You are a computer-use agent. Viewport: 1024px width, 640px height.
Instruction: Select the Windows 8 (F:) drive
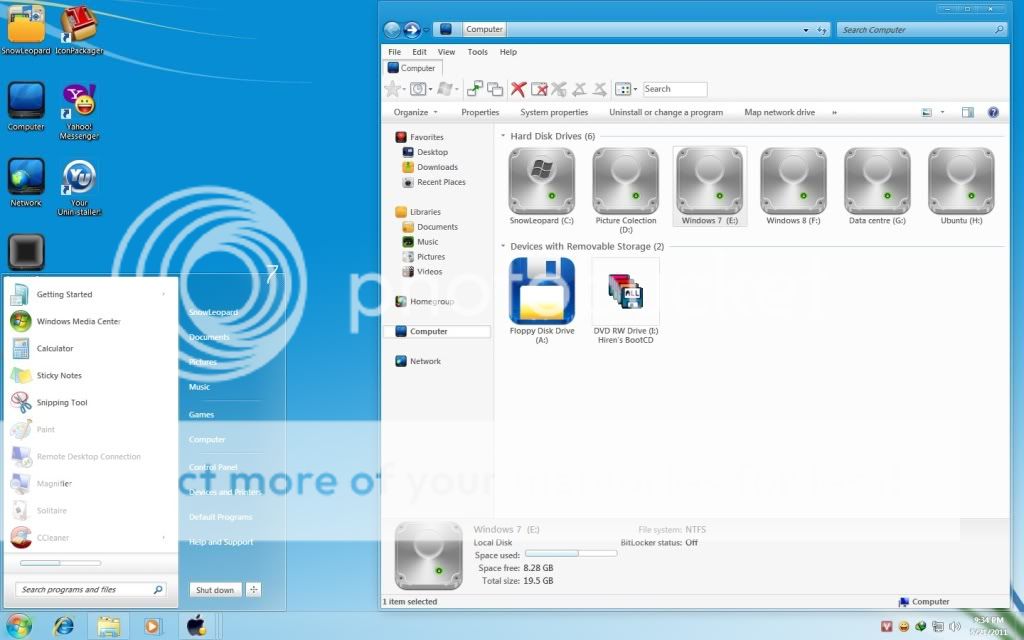pyautogui.click(x=793, y=181)
